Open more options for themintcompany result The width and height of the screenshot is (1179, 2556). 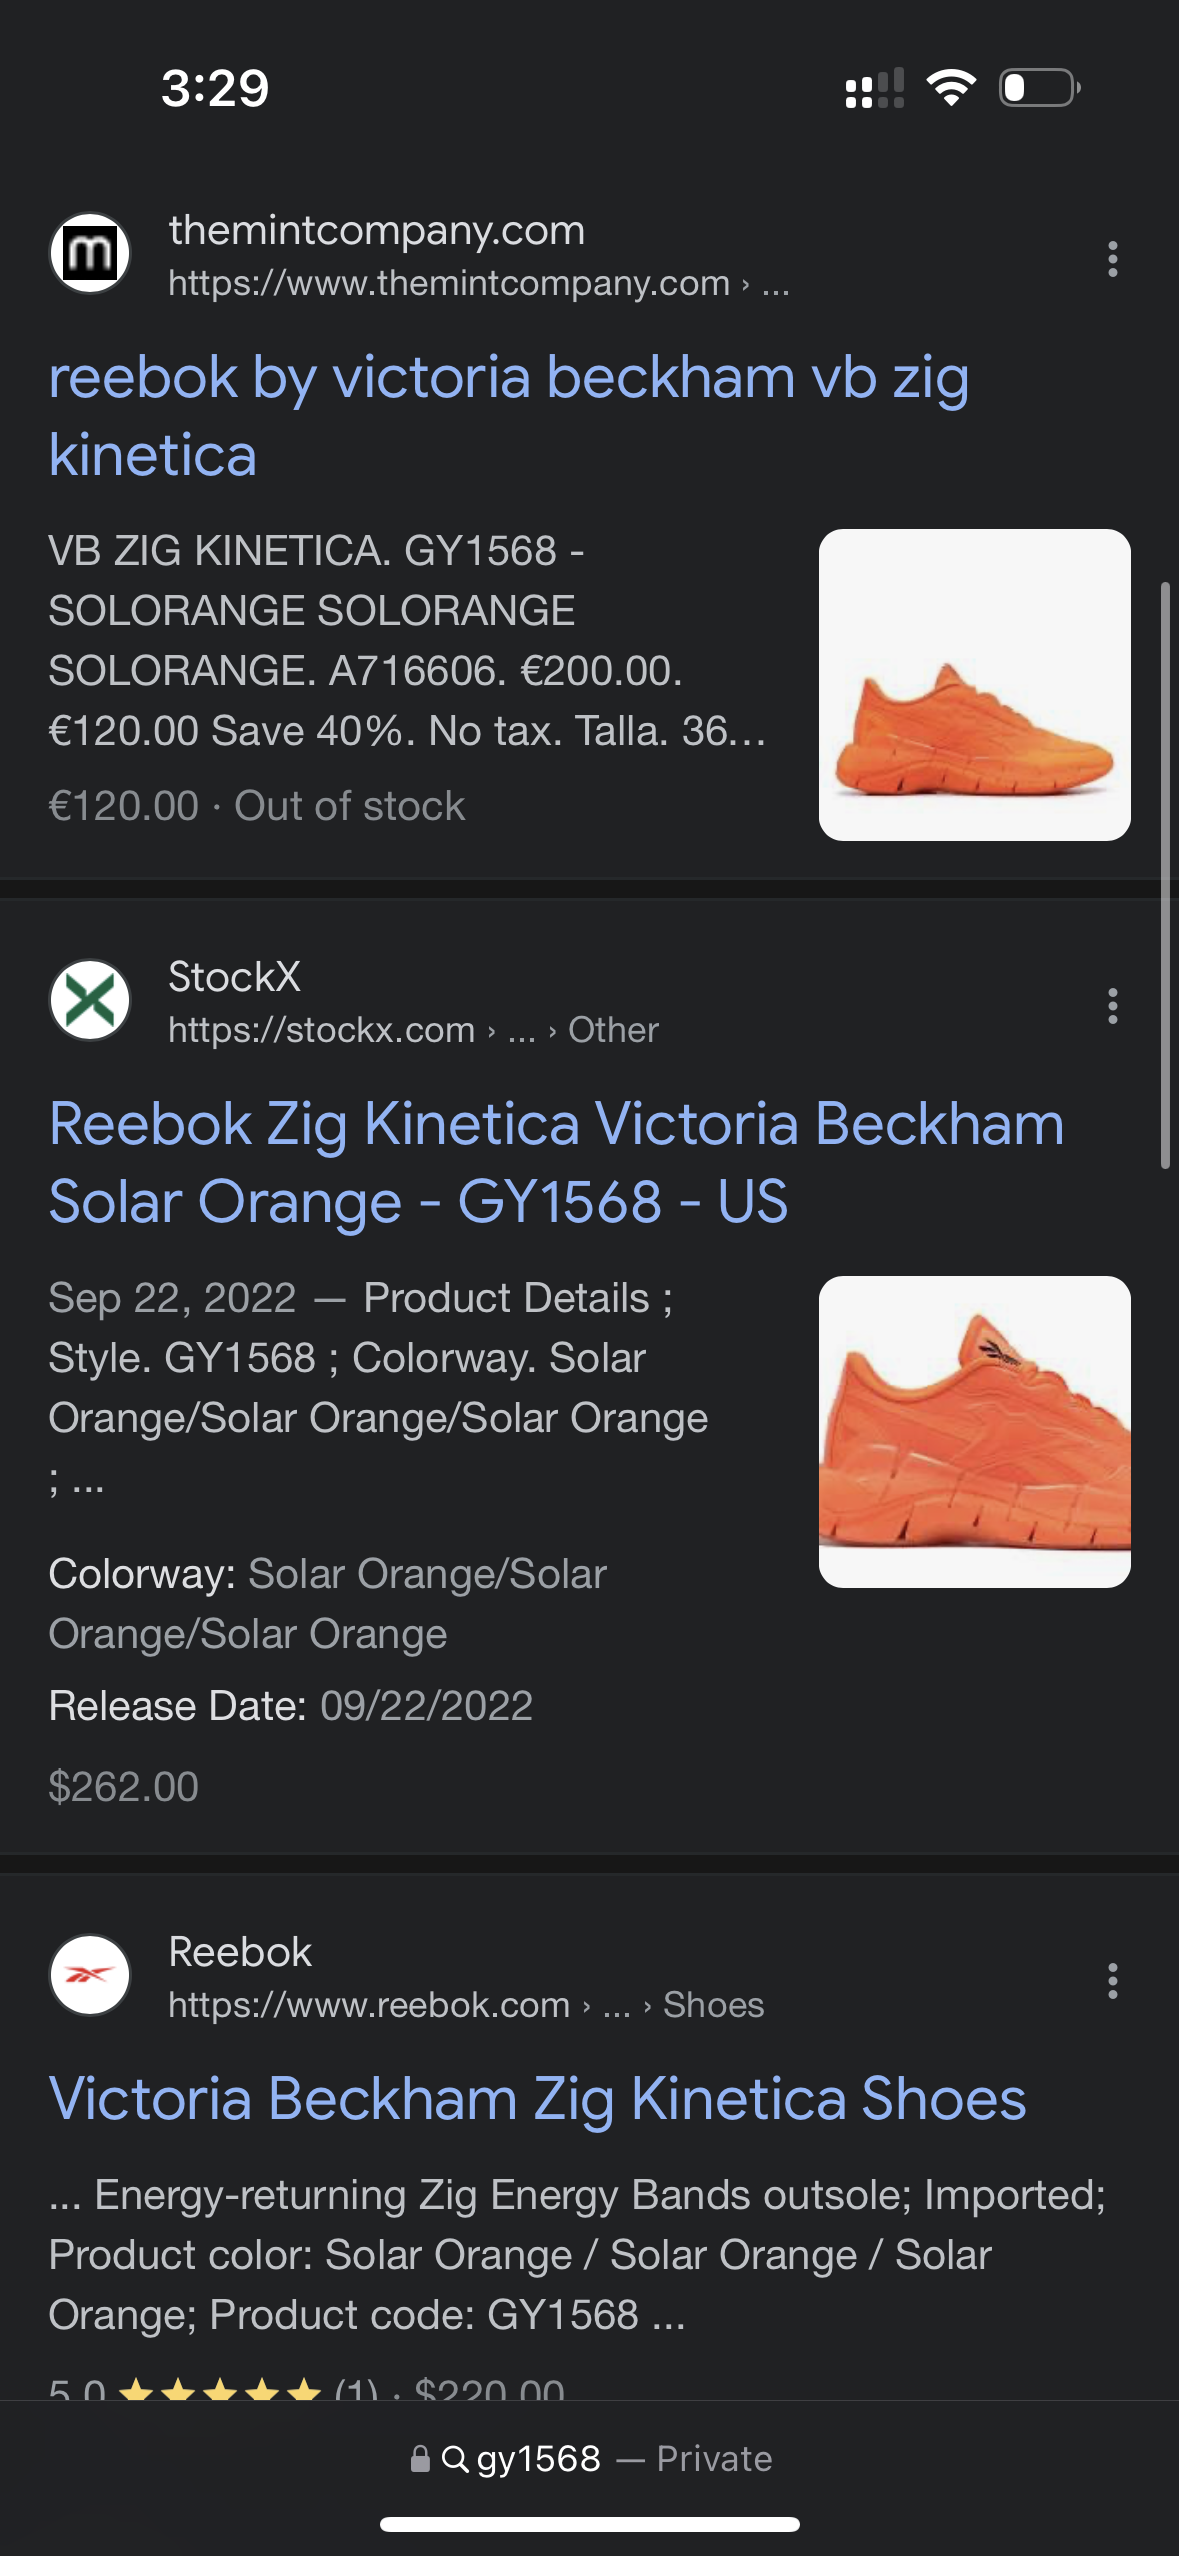1112,259
